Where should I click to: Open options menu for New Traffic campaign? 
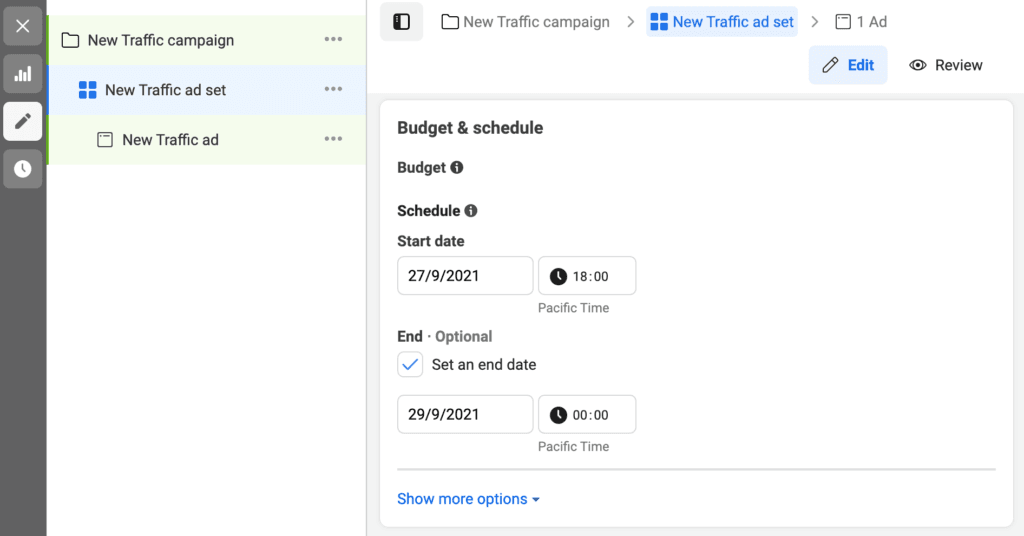[x=333, y=40]
